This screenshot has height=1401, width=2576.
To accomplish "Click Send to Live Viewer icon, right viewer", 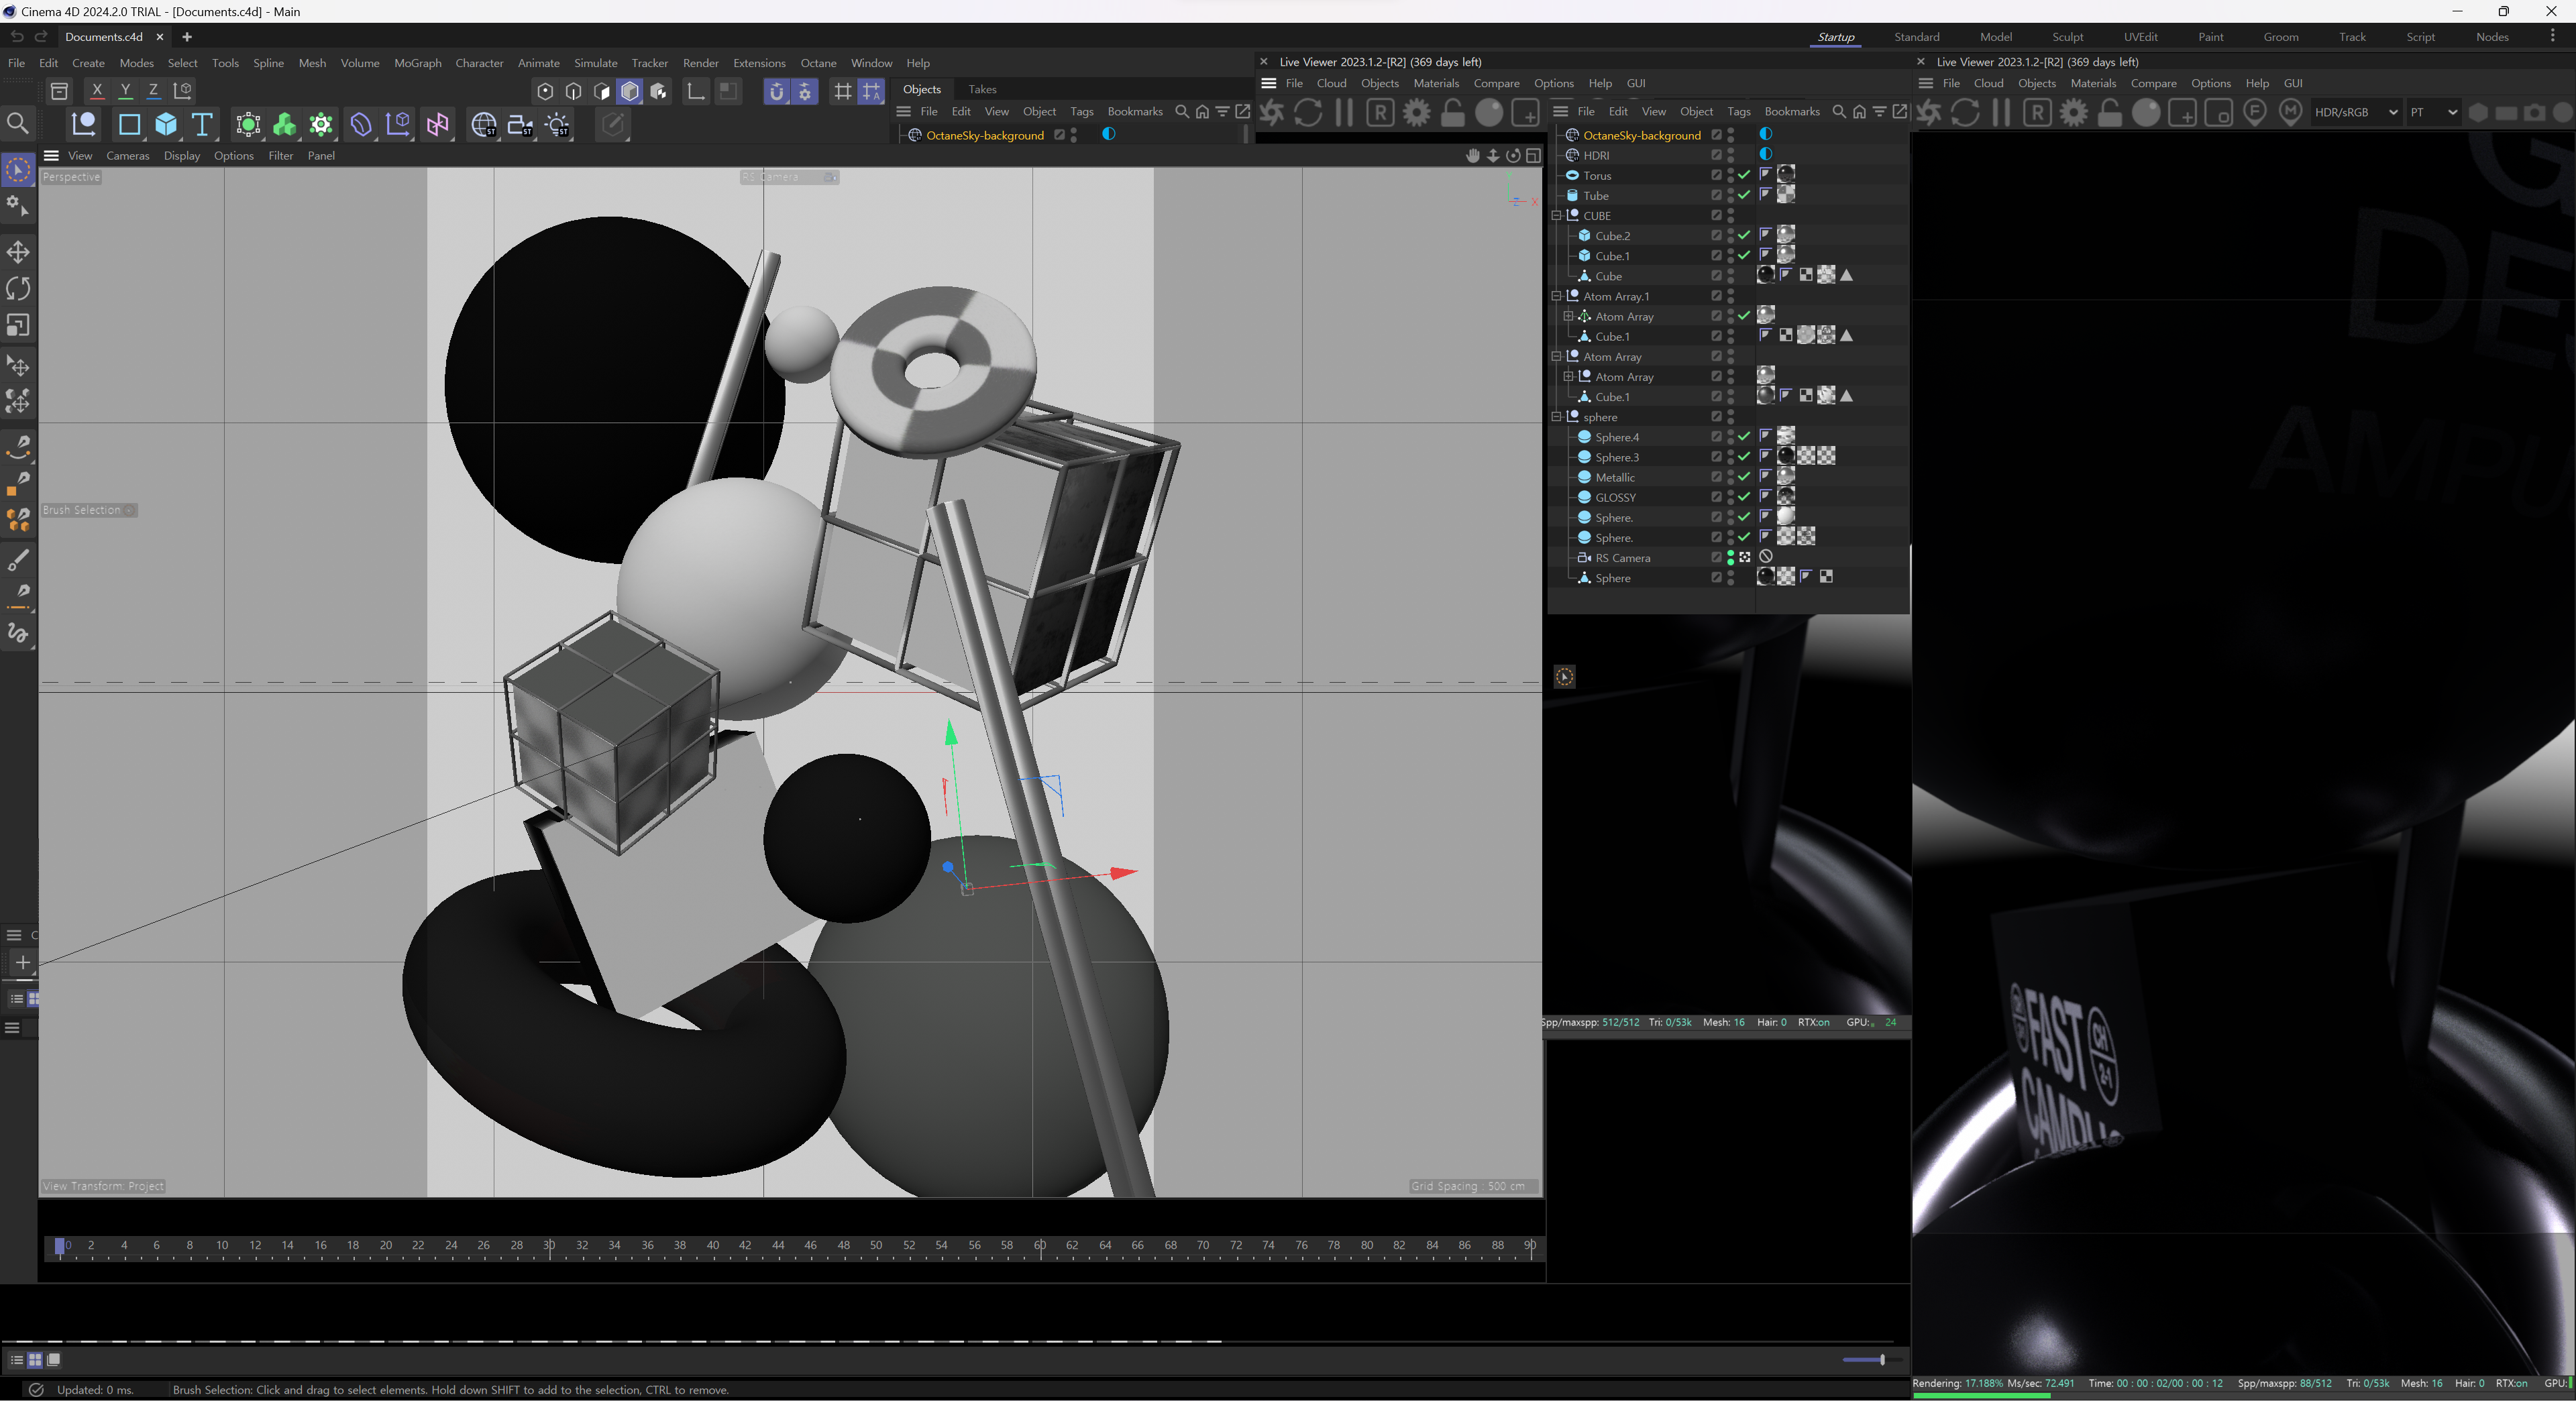I will [1929, 112].
